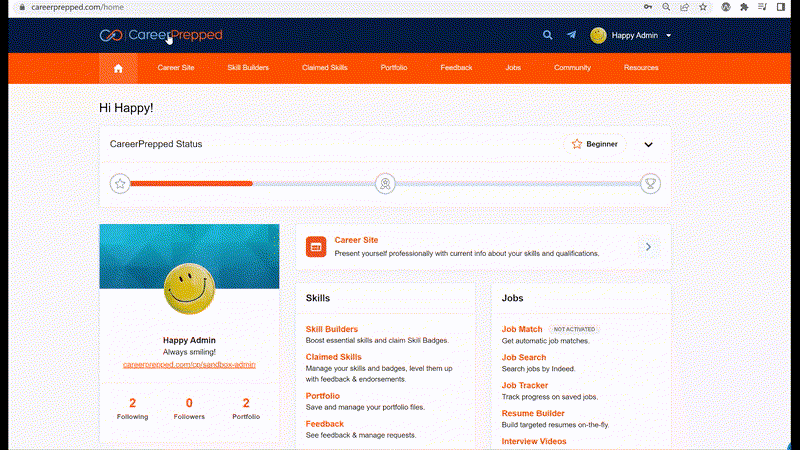Screen dimensions: 800x450
Task: Open messages paper plane icon
Action: click(571, 35)
